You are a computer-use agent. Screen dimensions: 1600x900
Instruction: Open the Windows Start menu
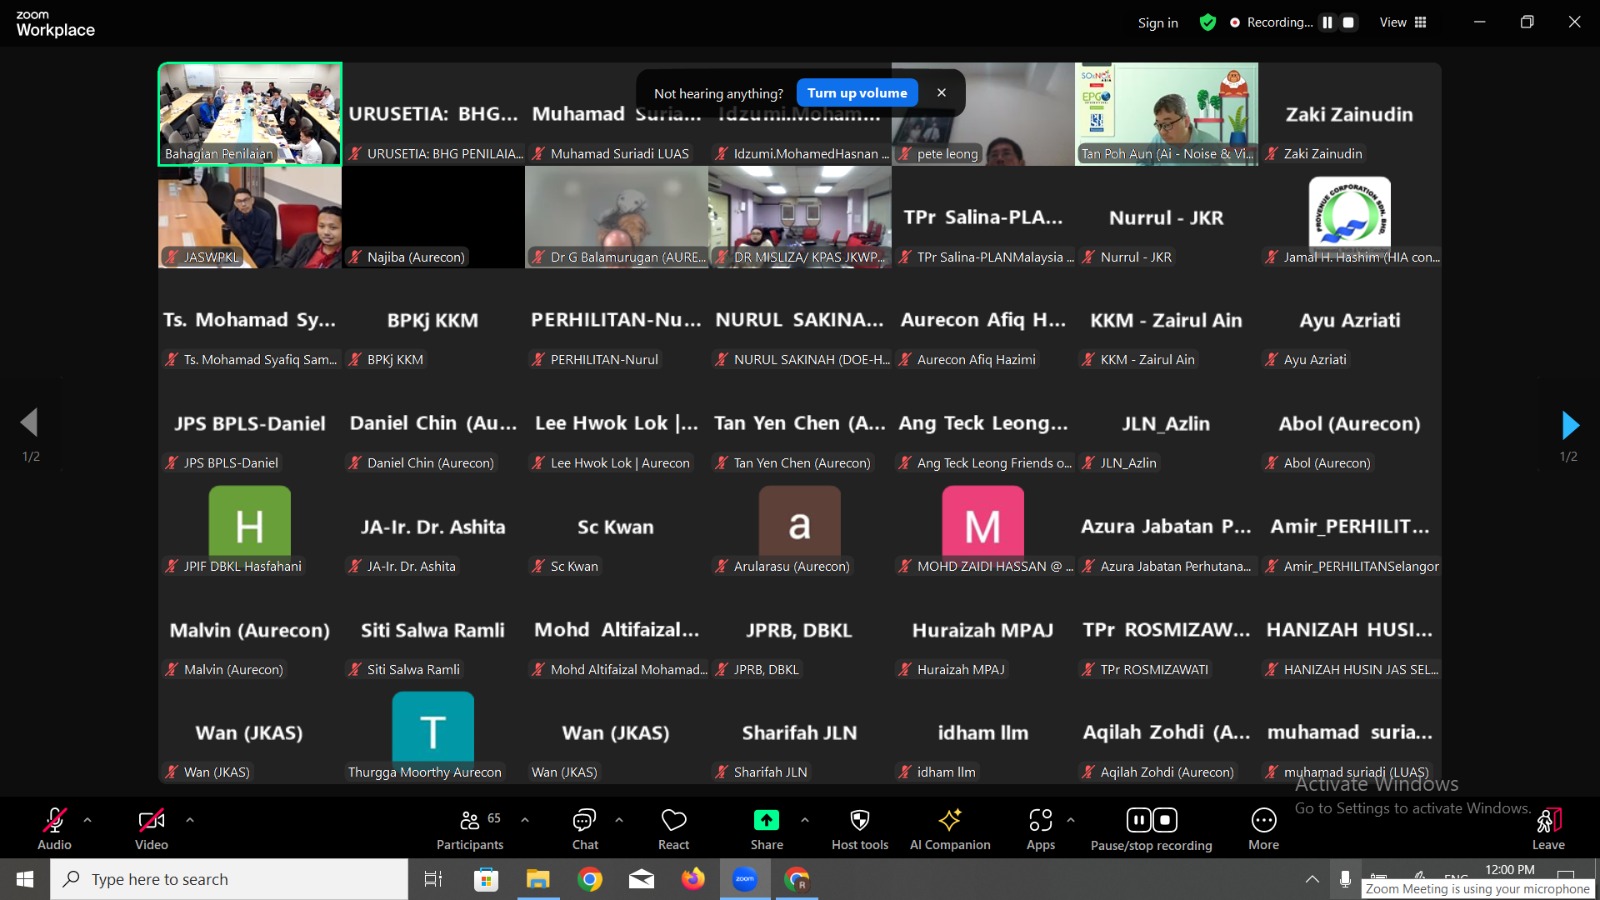(x=25, y=879)
